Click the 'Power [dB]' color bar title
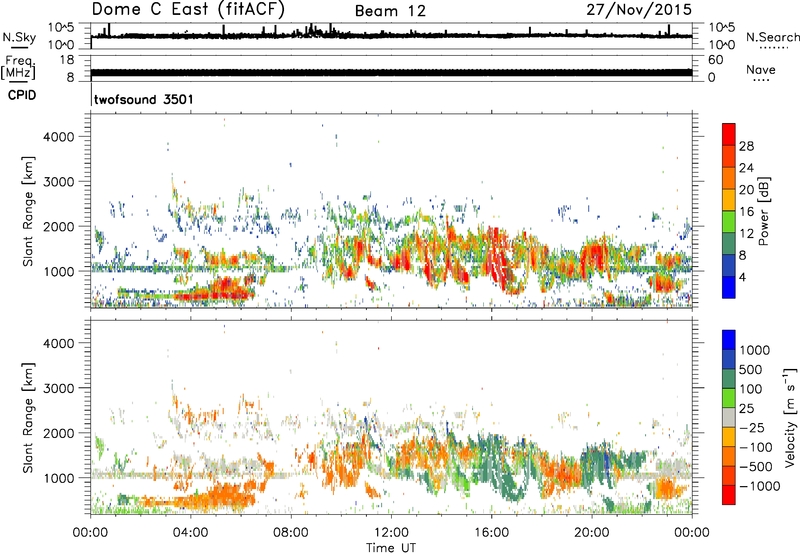 763,211
